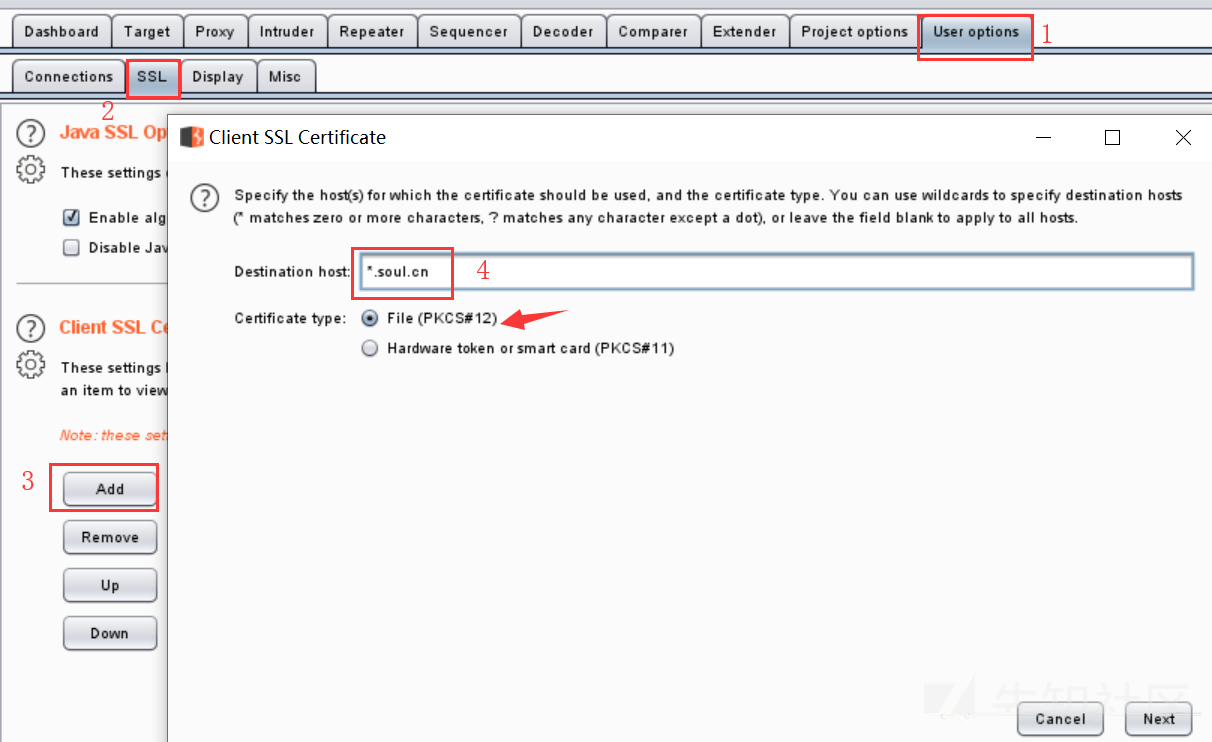Go to the Repeater tab
This screenshot has height=742, width=1212.
coord(371,31)
